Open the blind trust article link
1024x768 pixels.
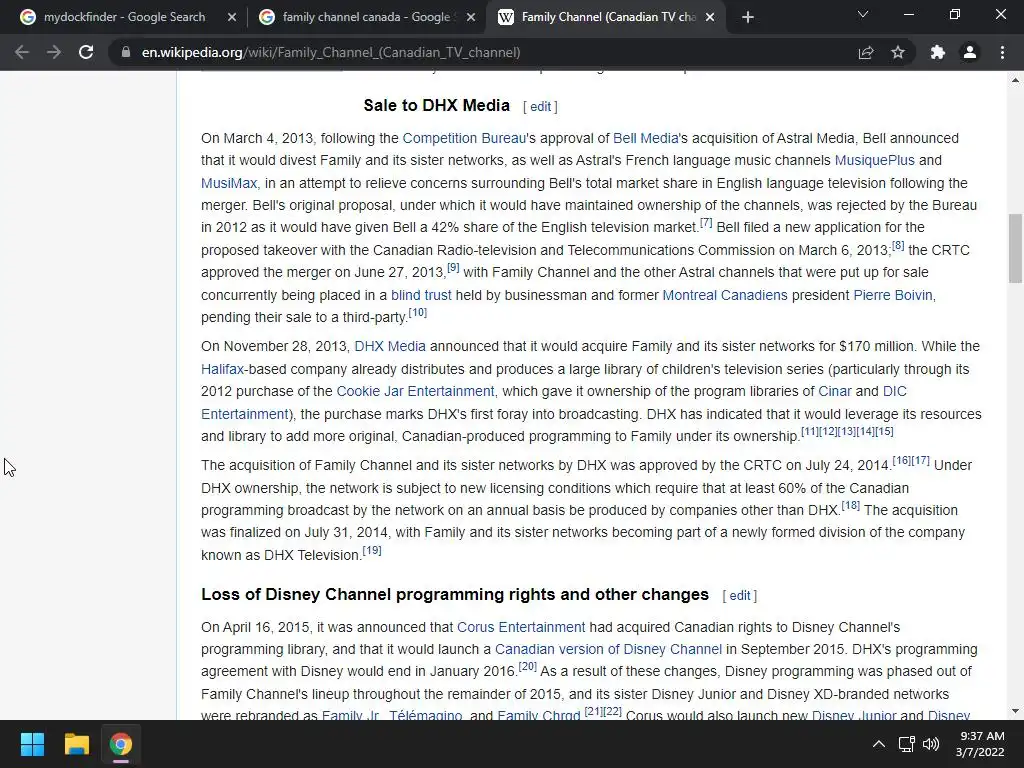tap(421, 295)
